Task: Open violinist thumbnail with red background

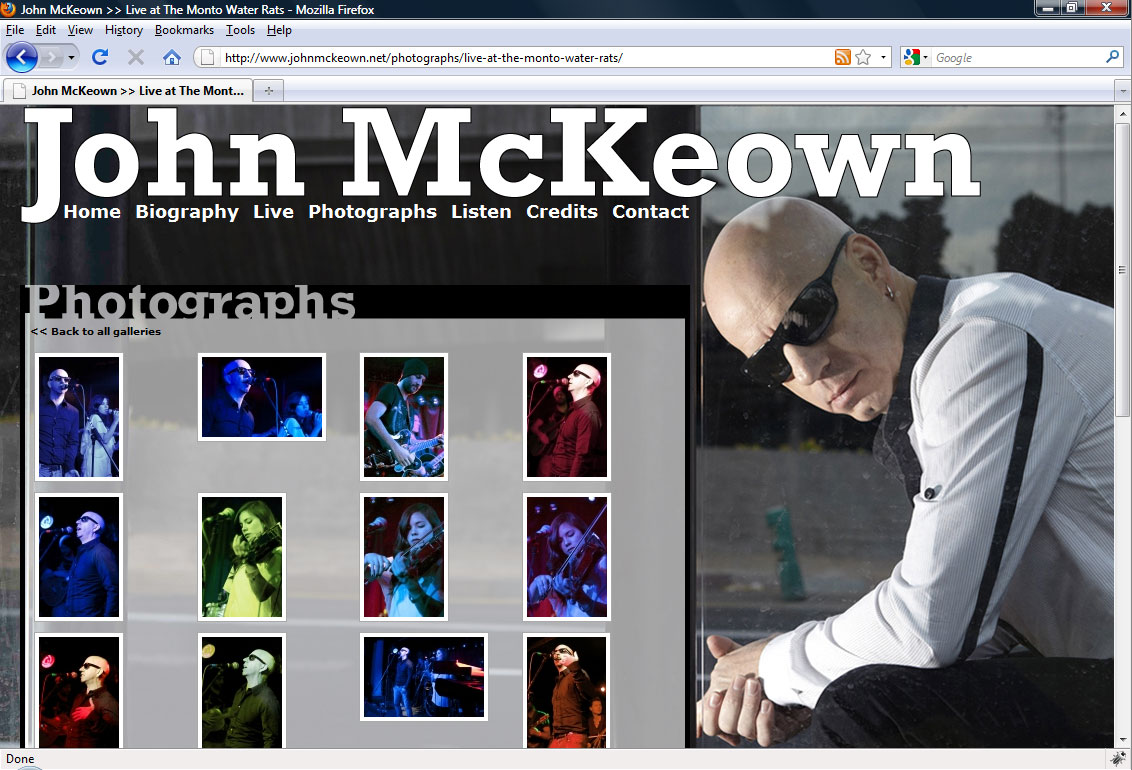Action: coord(404,556)
